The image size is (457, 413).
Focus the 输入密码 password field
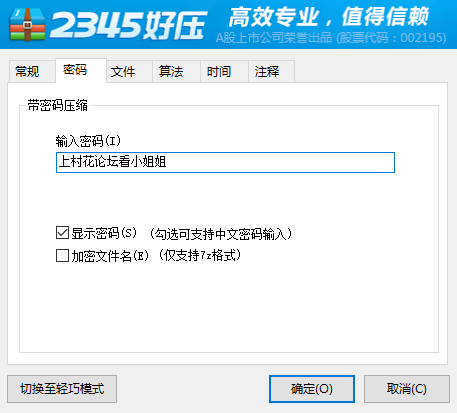click(225, 162)
